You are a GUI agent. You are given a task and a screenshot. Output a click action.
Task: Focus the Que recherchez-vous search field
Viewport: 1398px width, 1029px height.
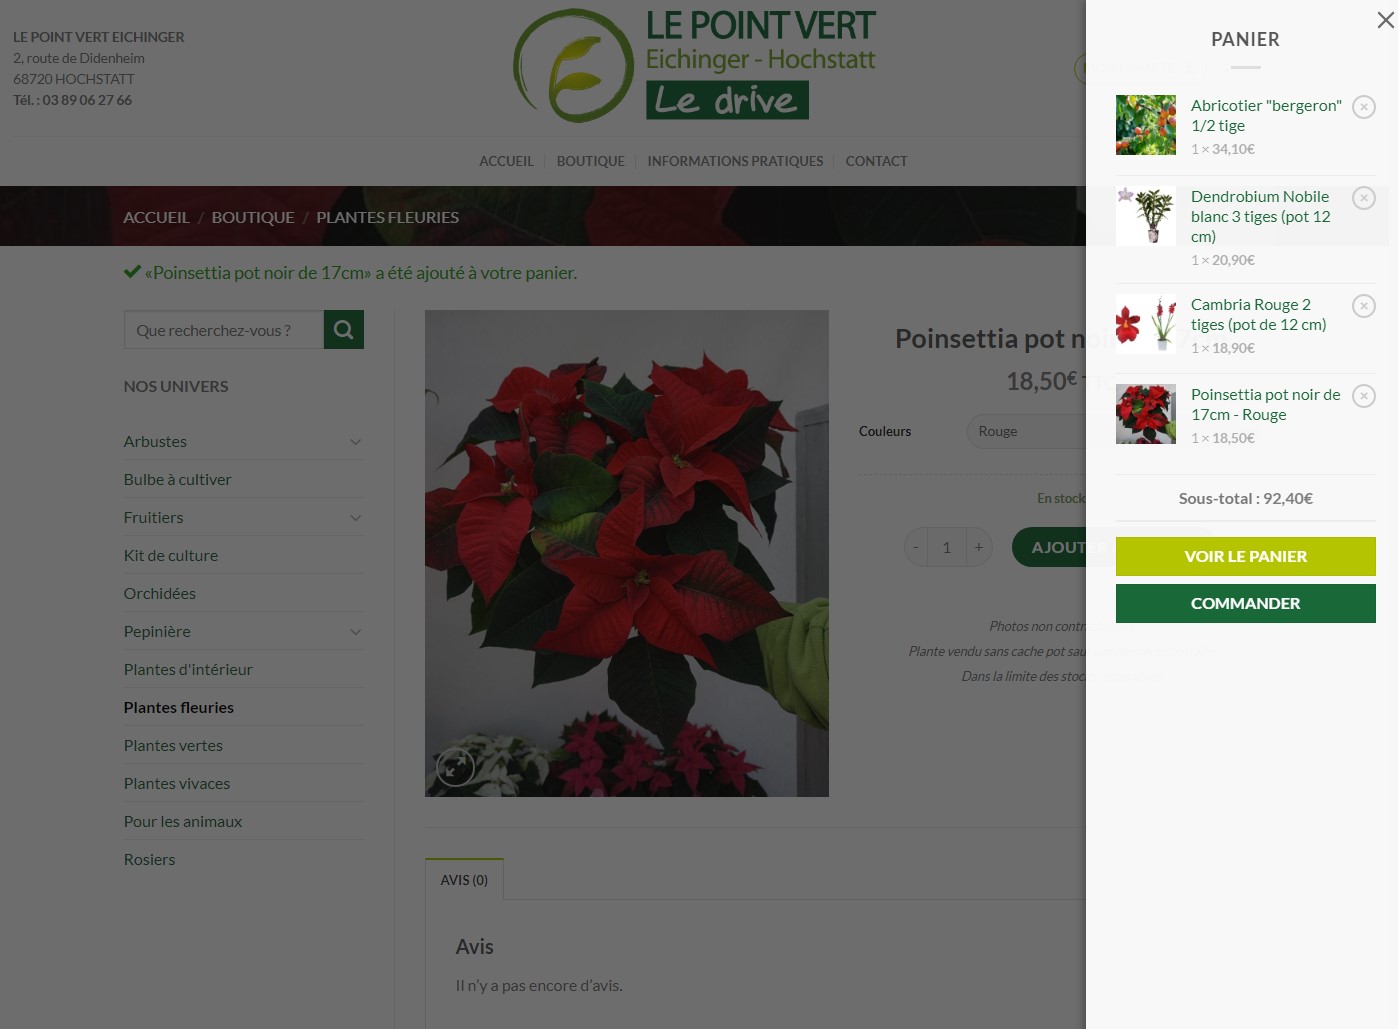(224, 329)
